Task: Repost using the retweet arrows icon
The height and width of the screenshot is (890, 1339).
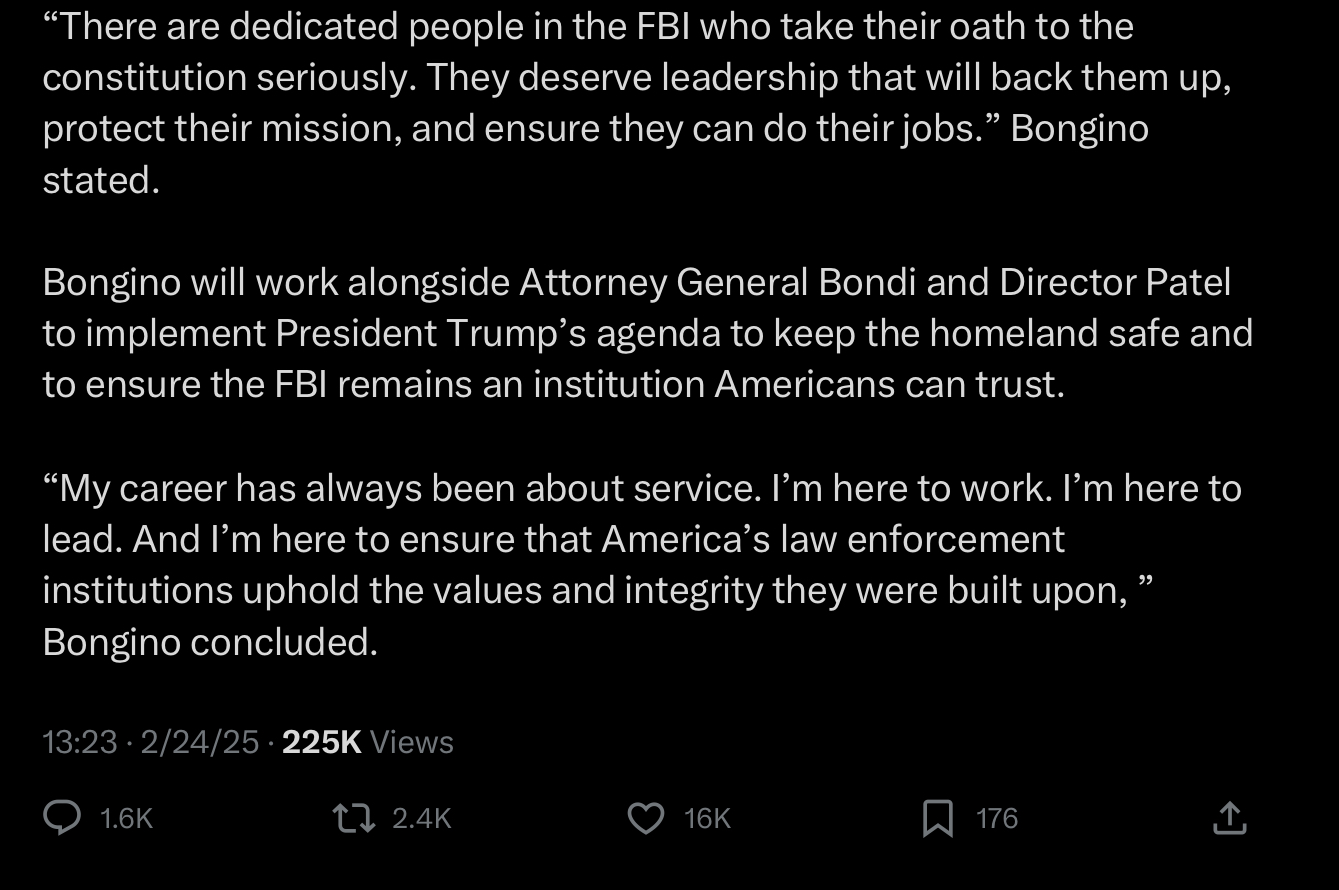Action: click(x=354, y=818)
